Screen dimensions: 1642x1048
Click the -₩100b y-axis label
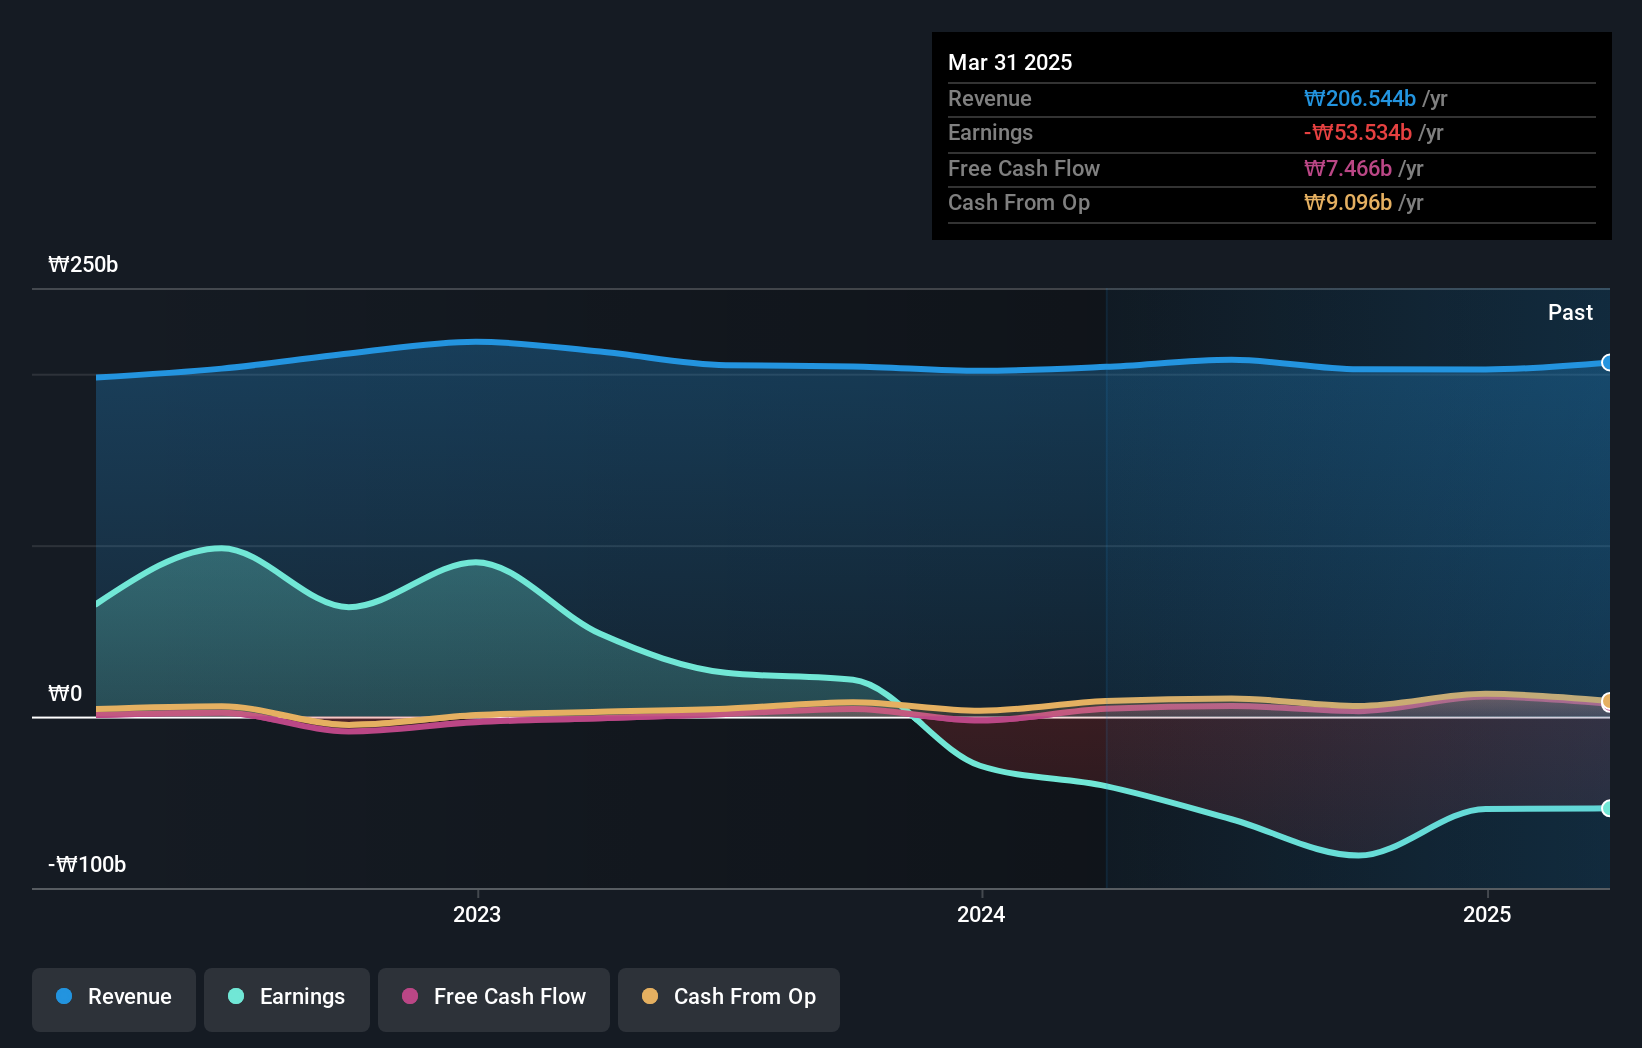(x=87, y=864)
